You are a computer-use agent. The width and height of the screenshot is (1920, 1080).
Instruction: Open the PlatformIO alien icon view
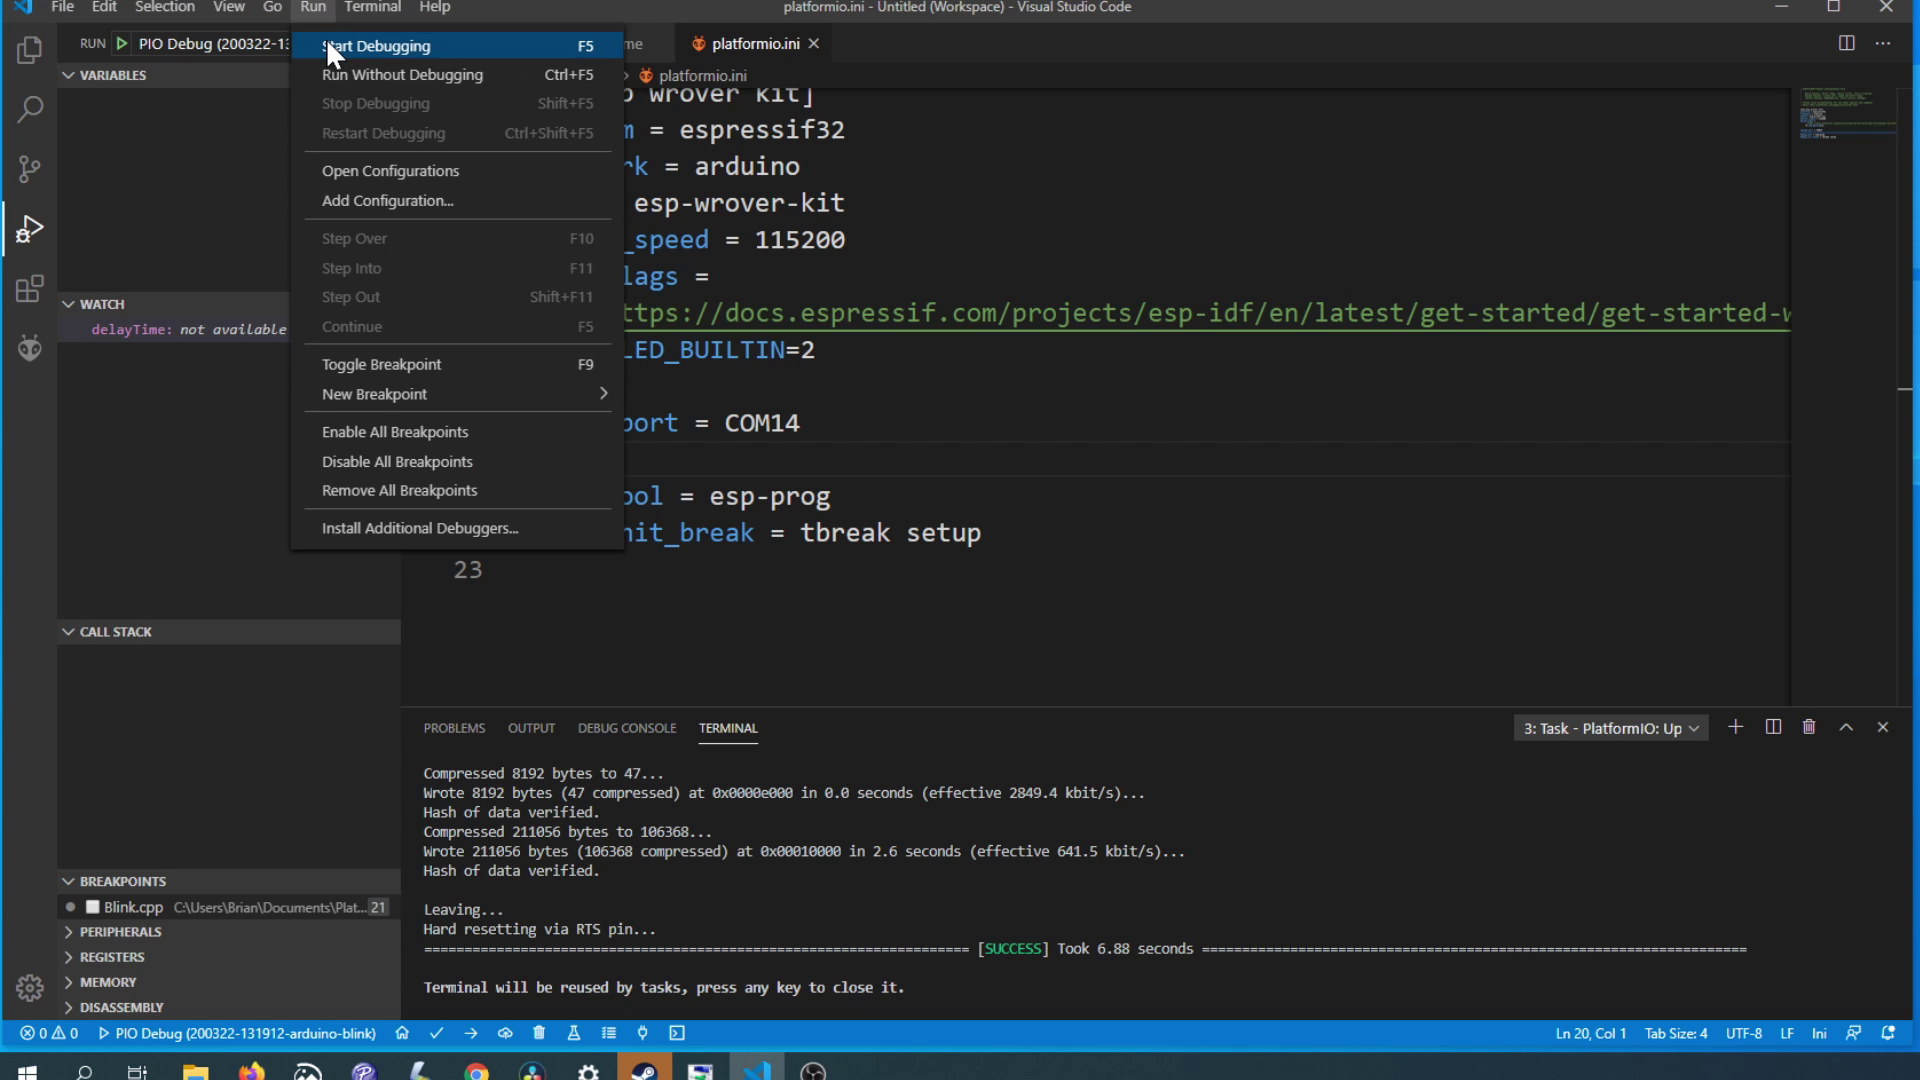coord(30,347)
